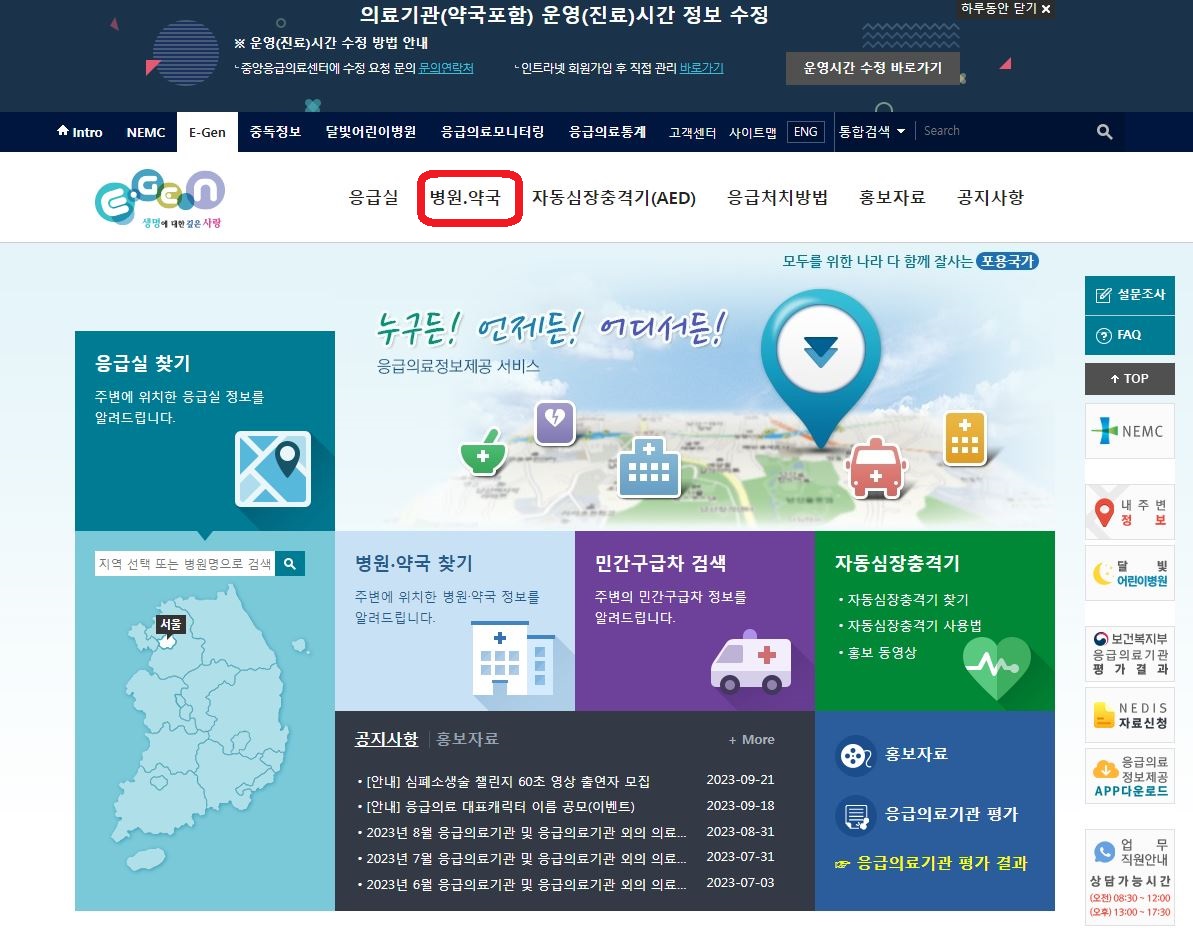Open the 병원.약국 menu item
Screen dimensions: 1193x931
point(468,197)
